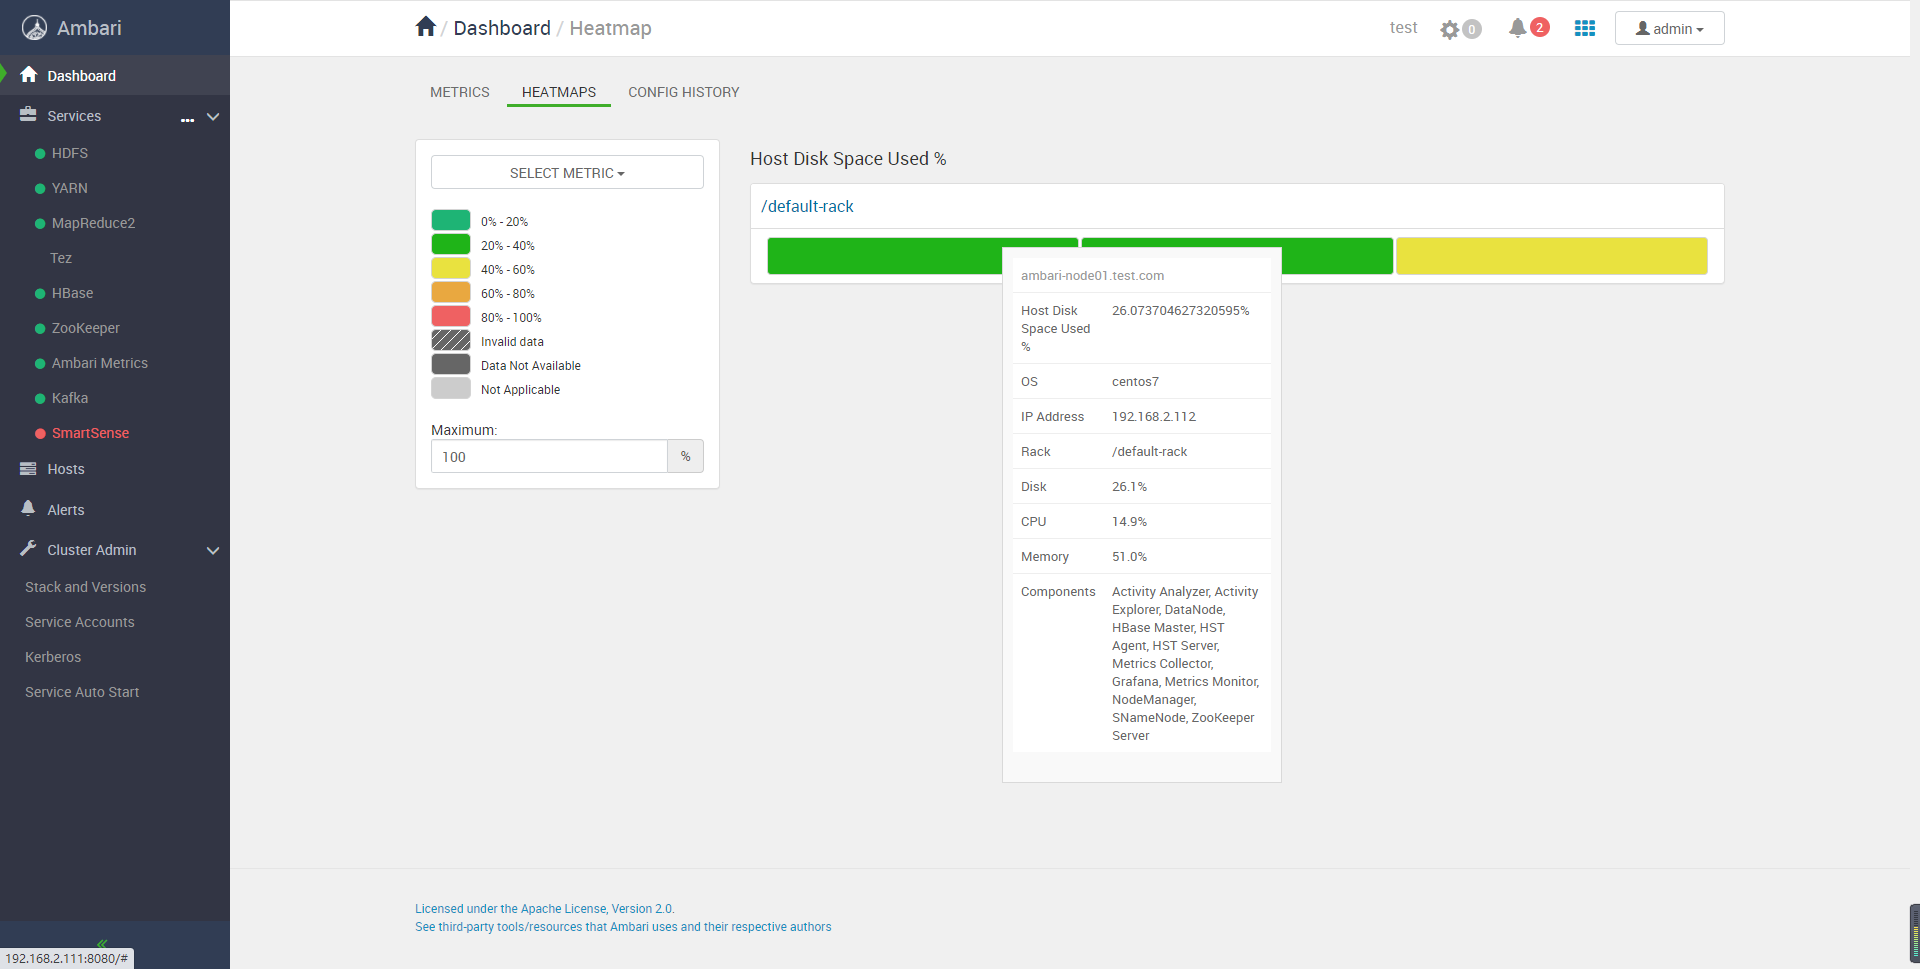
Task: Click the home breadcrumb icon
Action: click(x=426, y=27)
